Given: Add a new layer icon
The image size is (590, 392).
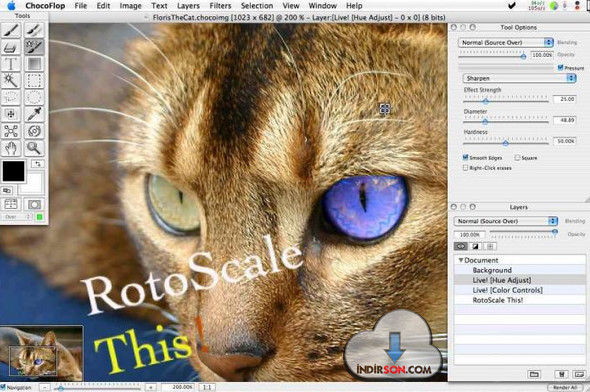Looking at the screenshot, I should coord(579,374).
